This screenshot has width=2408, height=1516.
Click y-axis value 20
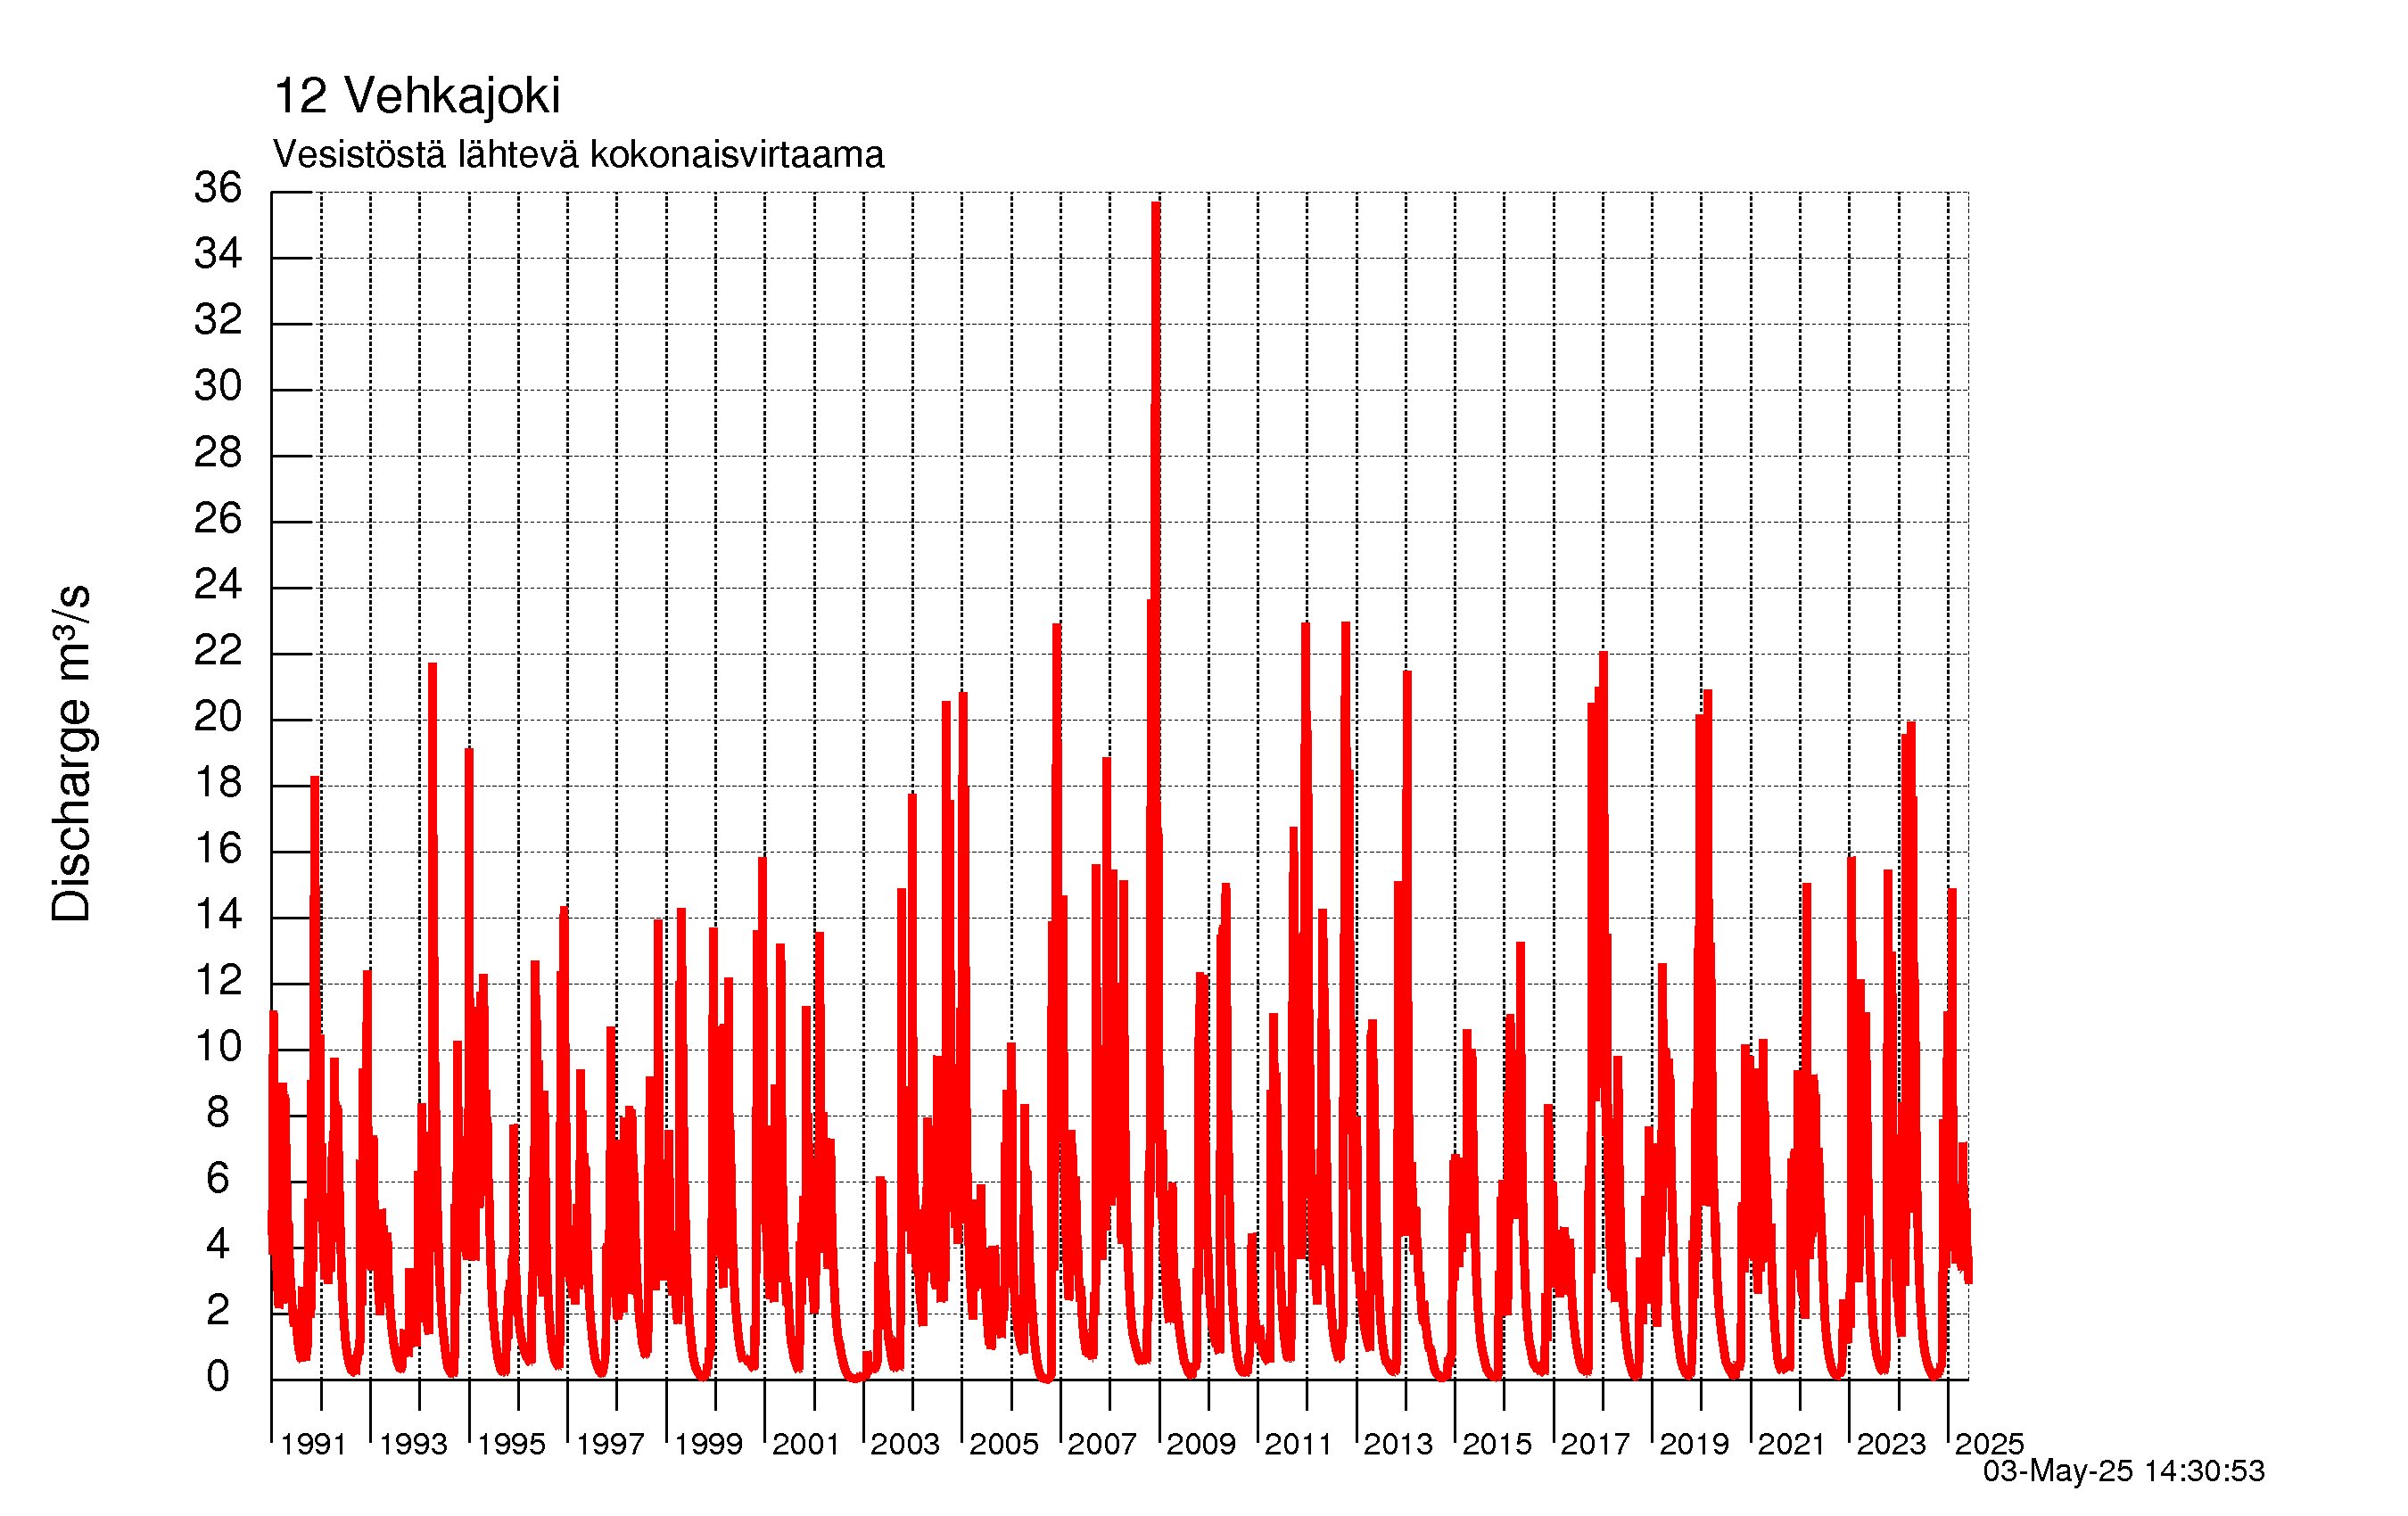[218, 717]
